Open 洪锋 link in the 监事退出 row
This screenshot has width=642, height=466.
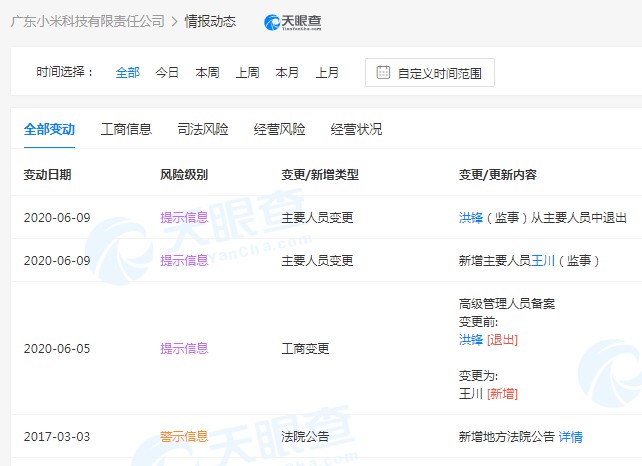(471, 217)
